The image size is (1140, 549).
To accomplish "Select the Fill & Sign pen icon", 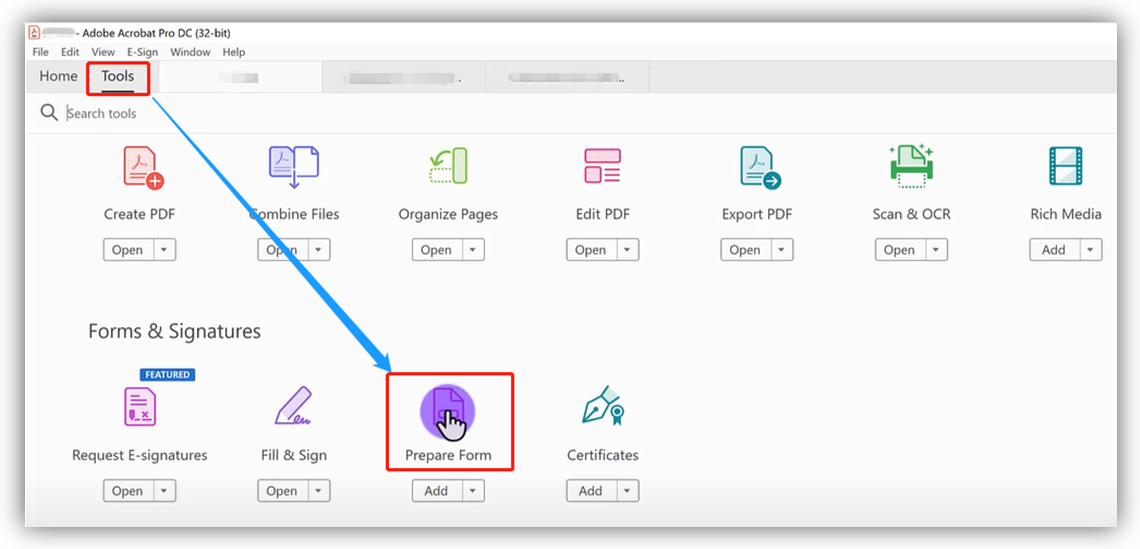I will [294, 406].
